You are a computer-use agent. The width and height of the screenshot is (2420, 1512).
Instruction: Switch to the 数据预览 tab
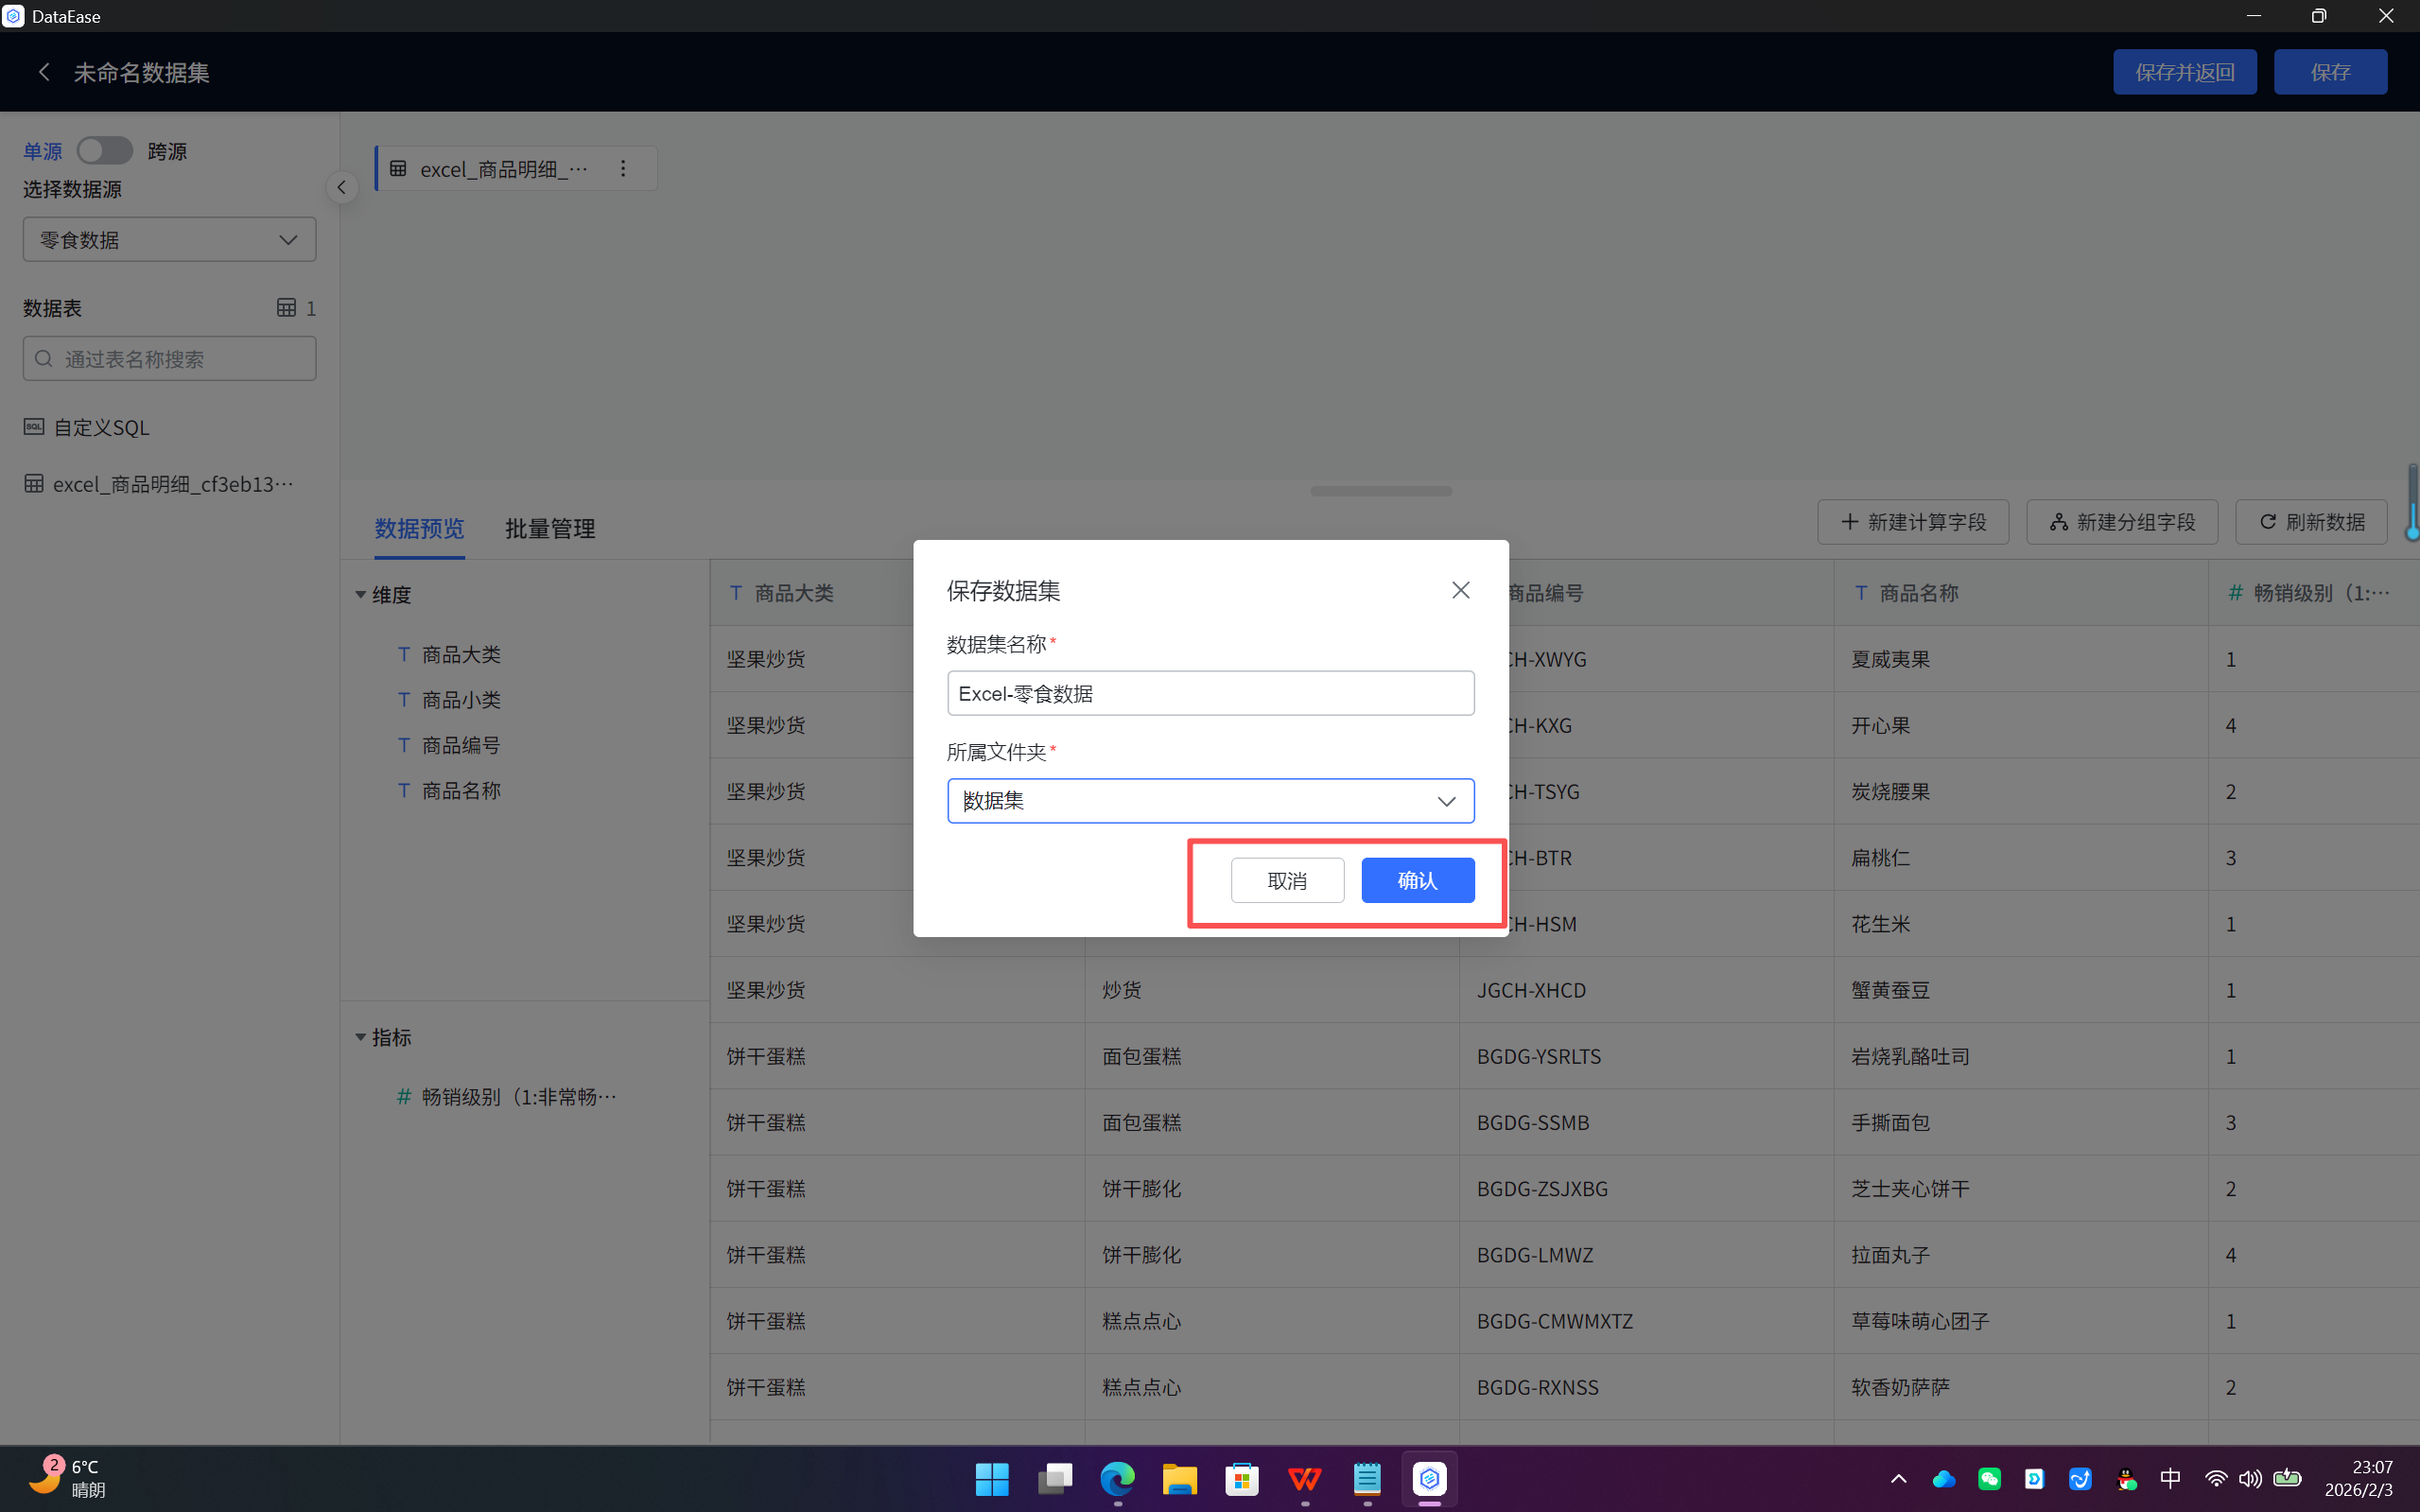tap(419, 528)
